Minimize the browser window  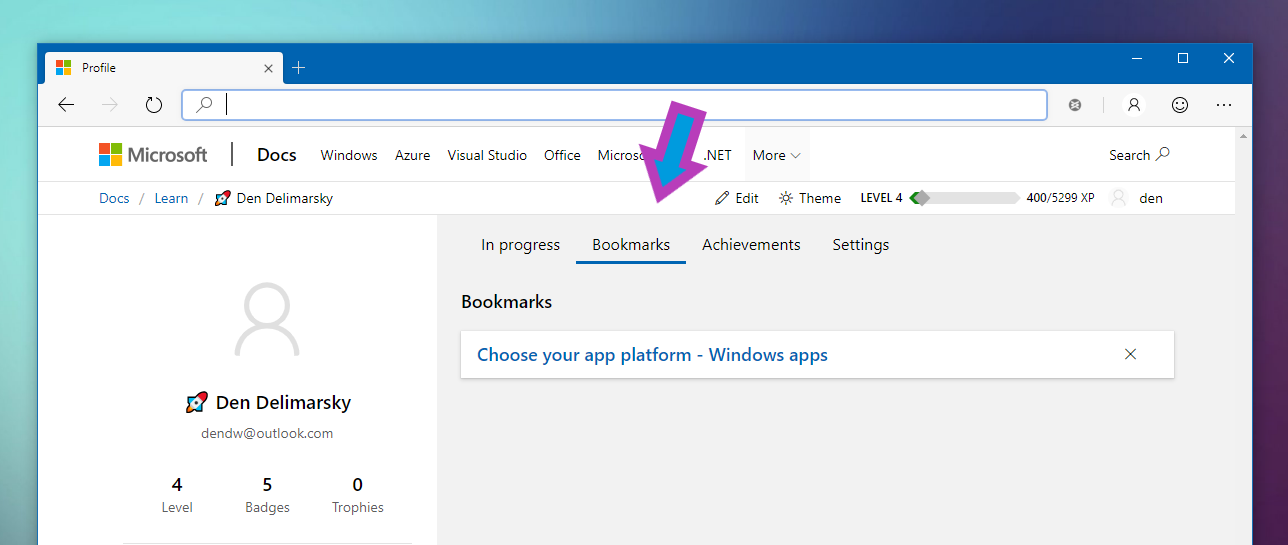pyautogui.click(x=1137, y=59)
